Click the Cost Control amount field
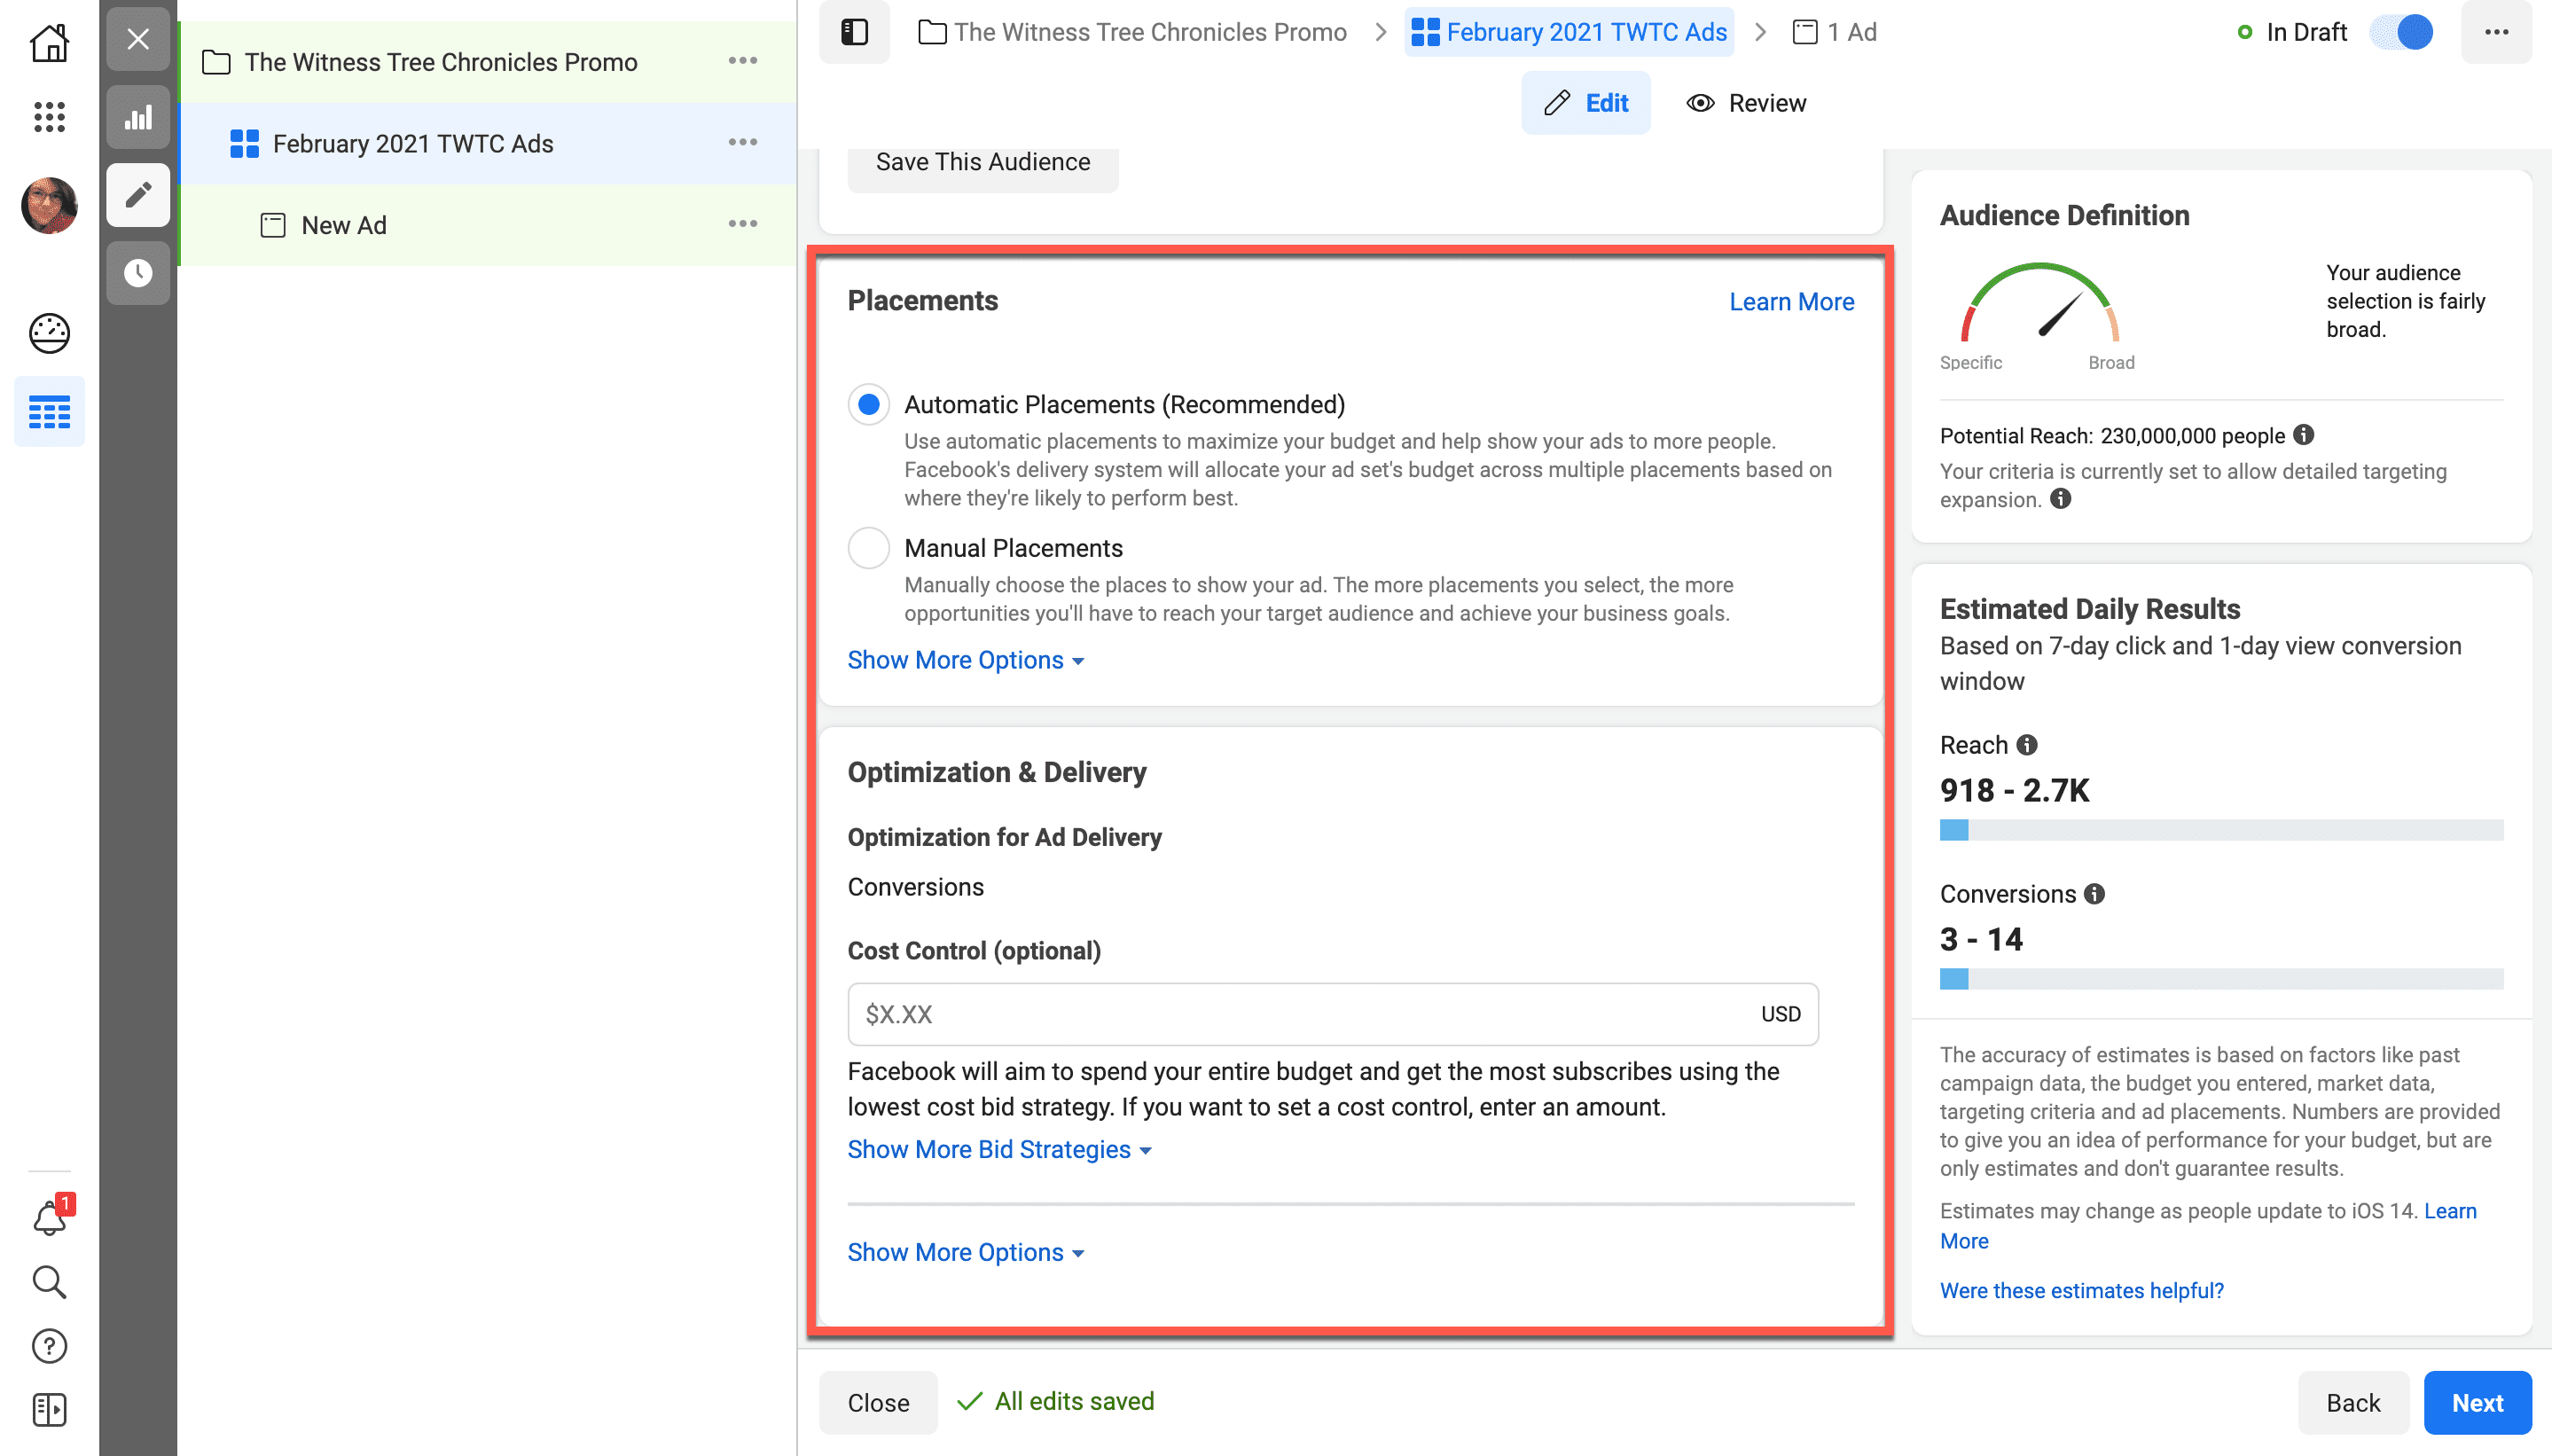Viewport: 2552px width, 1456px height. [1300, 1014]
